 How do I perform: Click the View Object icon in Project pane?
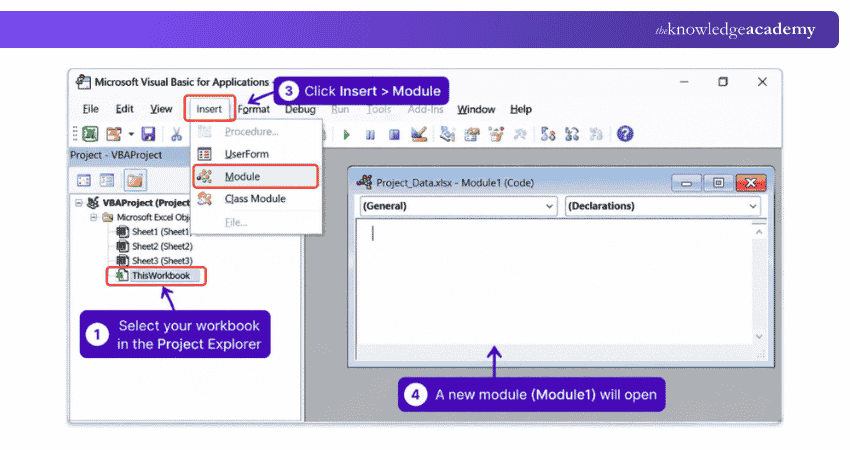coord(107,180)
